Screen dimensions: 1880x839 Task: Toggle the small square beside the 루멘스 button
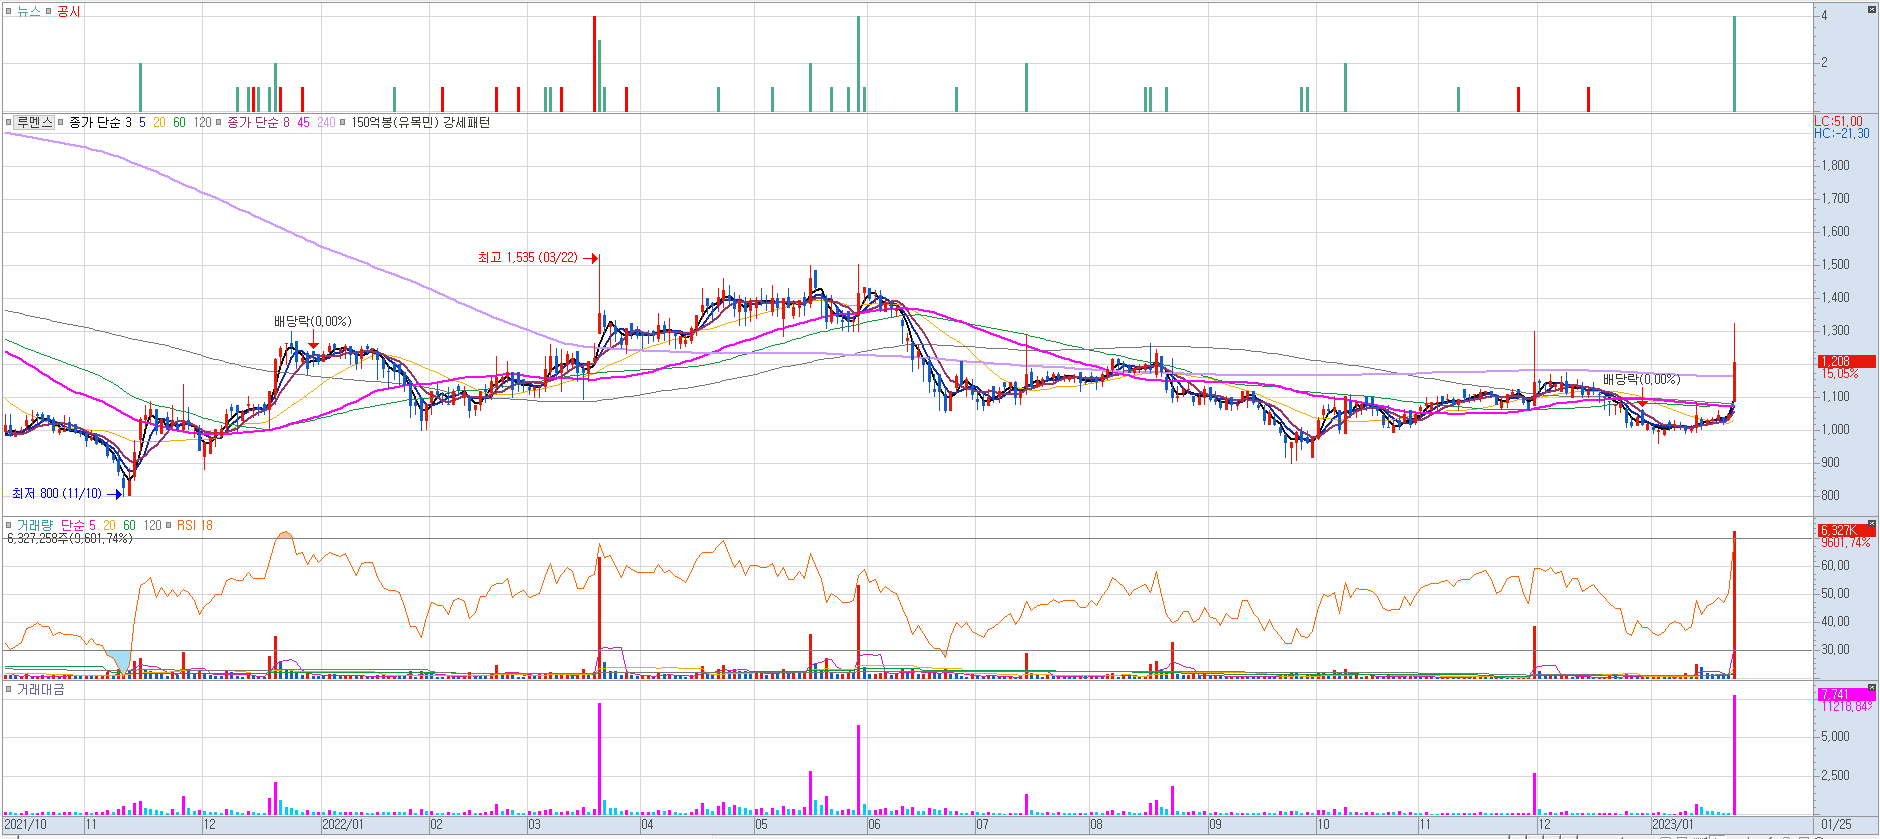click(9, 122)
